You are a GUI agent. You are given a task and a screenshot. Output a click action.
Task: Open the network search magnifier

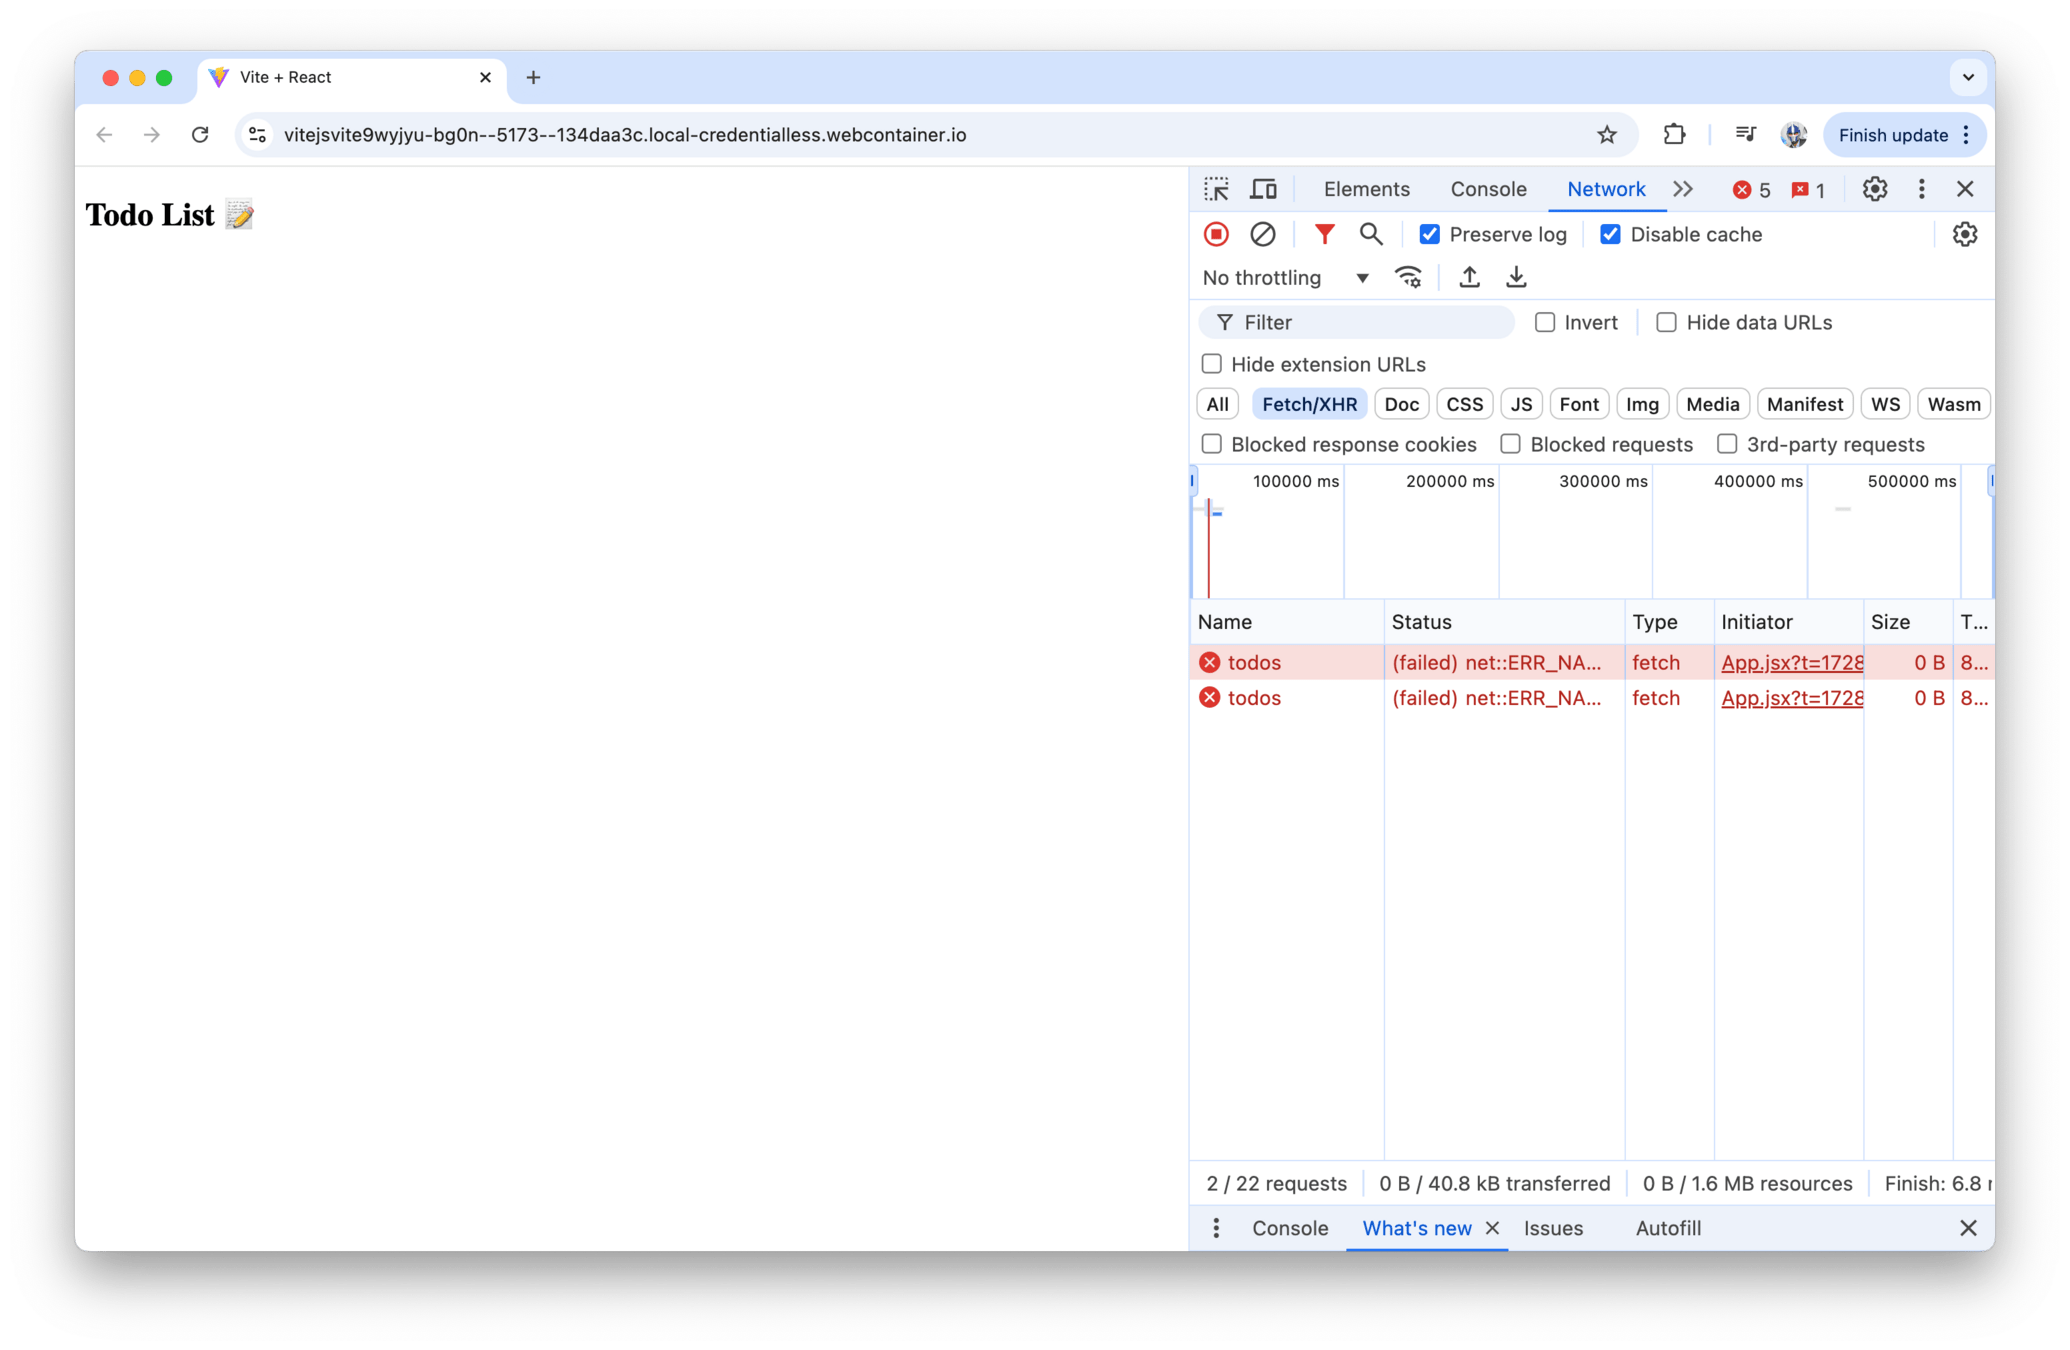click(x=1370, y=234)
